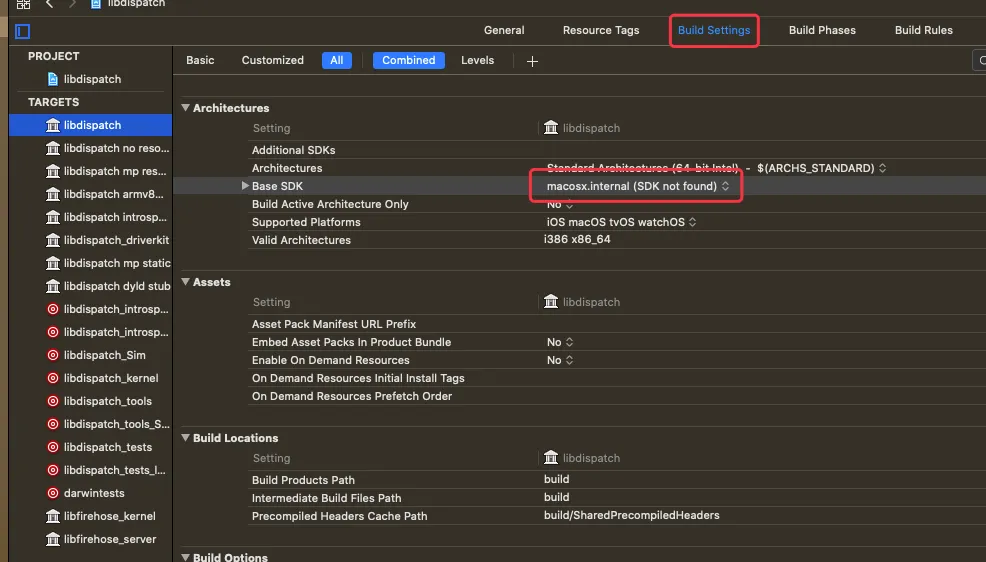Open the General tab

point(504,30)
